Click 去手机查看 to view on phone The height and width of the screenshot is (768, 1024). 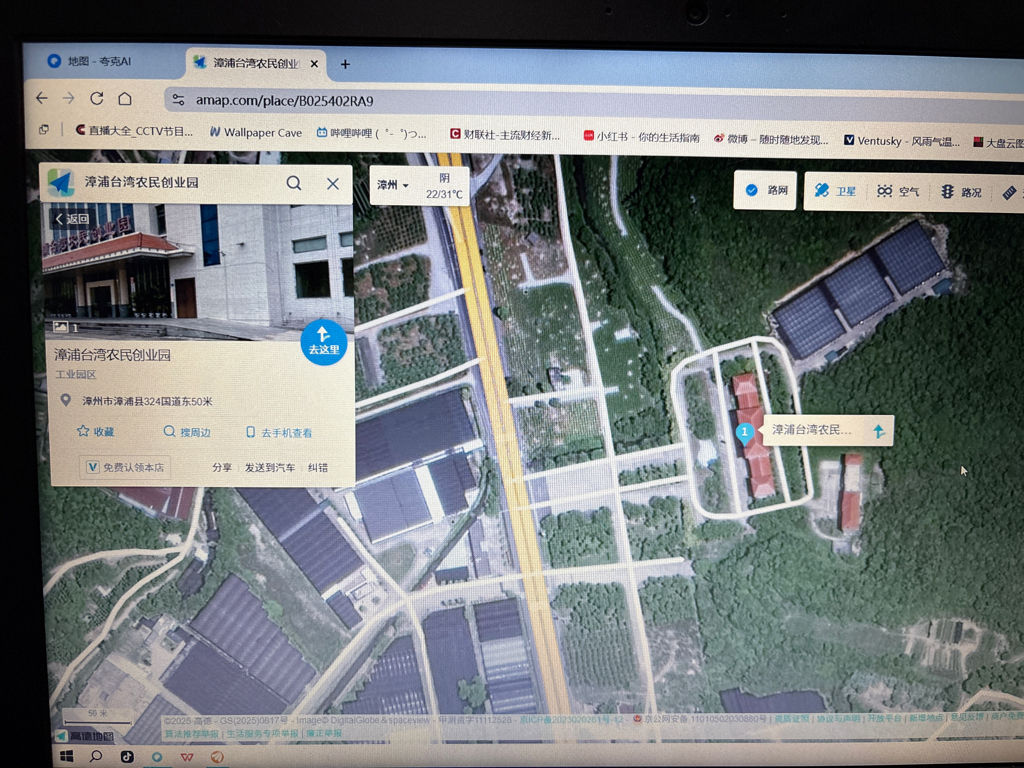[x=278, y=433]
